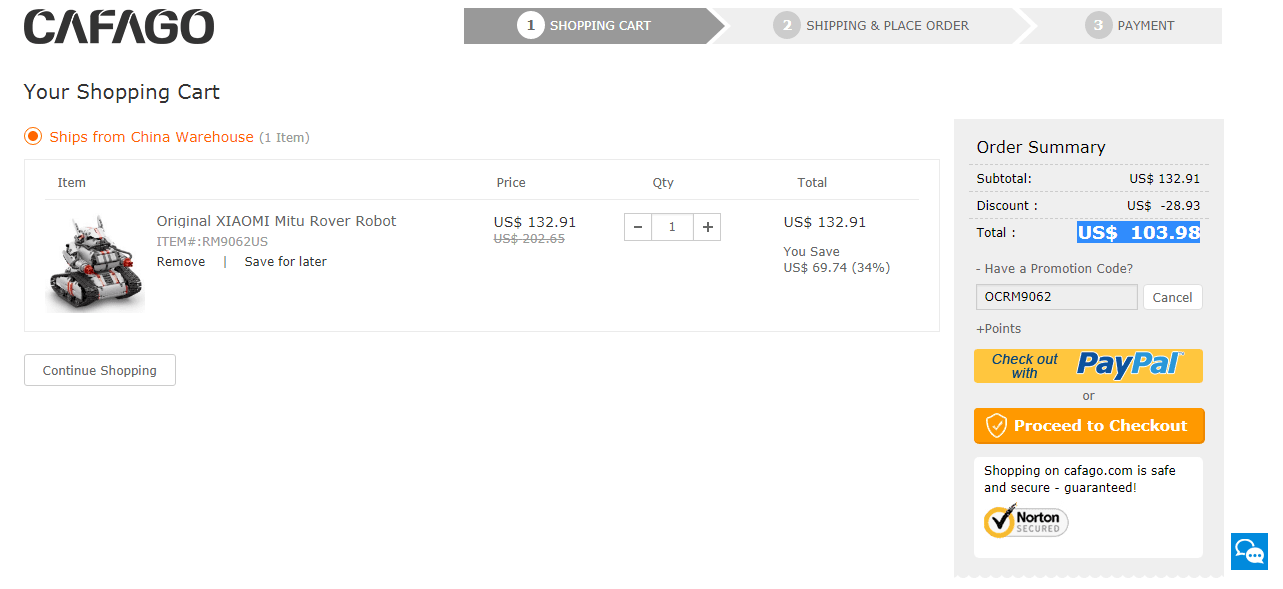Click the crossed-out price US$ 202.65

point(529,239)
